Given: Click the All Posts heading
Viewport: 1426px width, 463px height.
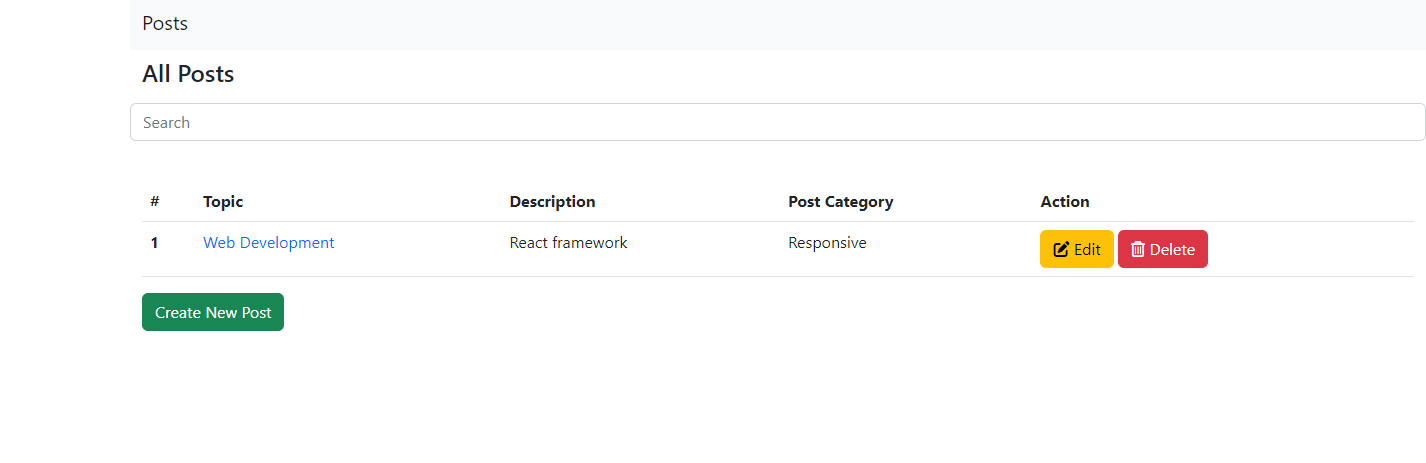Looking at the screenshot, I should point(188,74).
